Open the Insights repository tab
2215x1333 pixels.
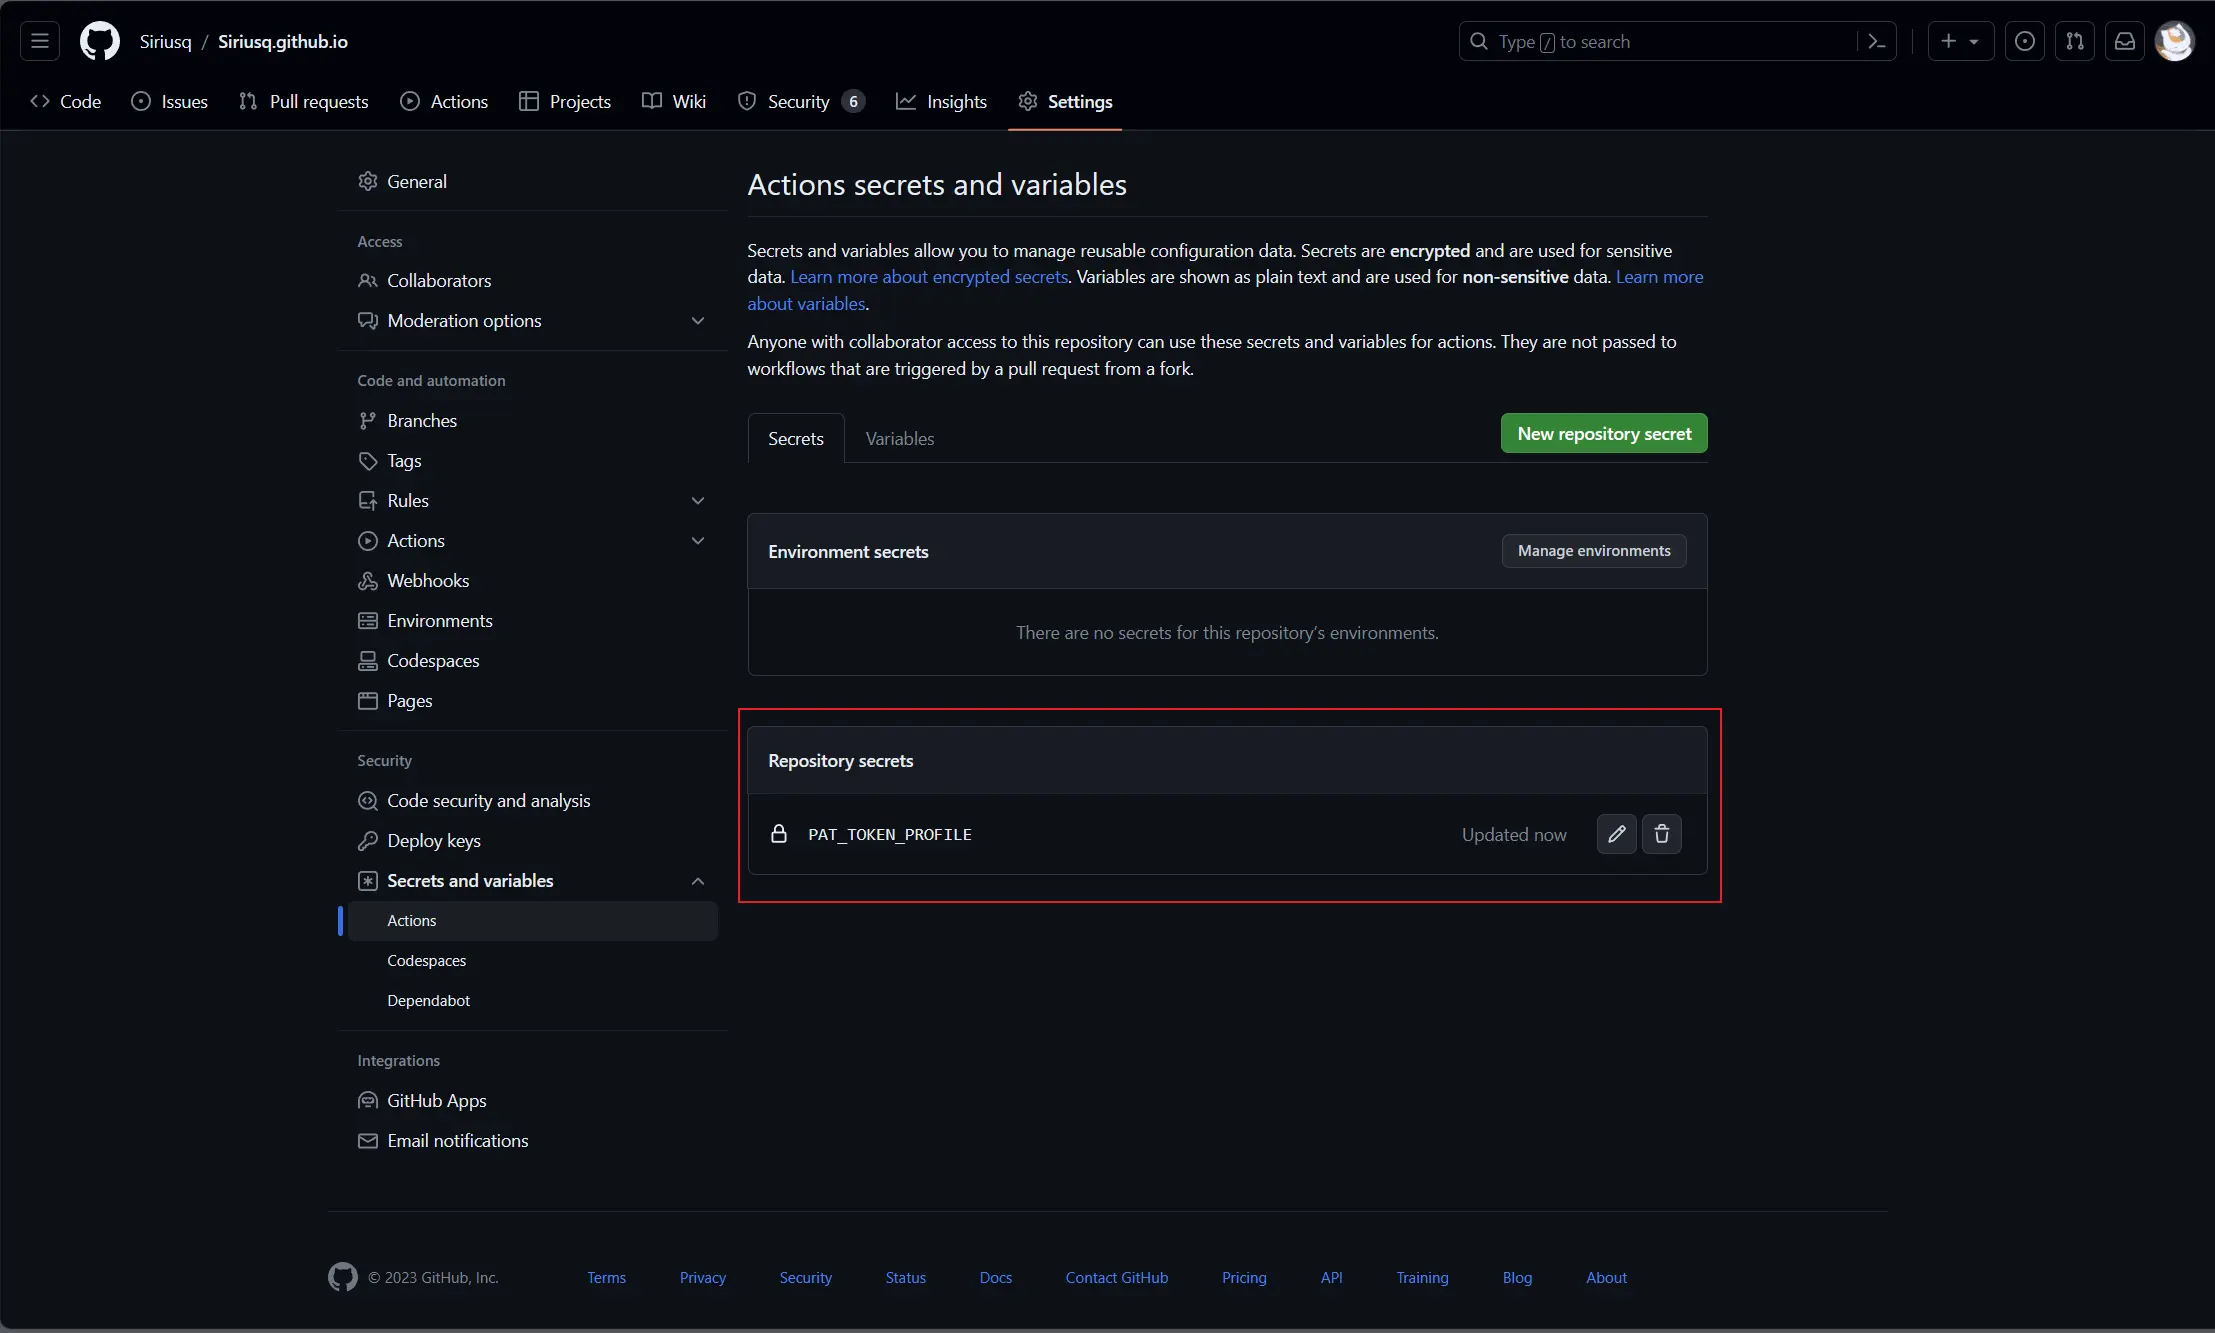[941, 101]
